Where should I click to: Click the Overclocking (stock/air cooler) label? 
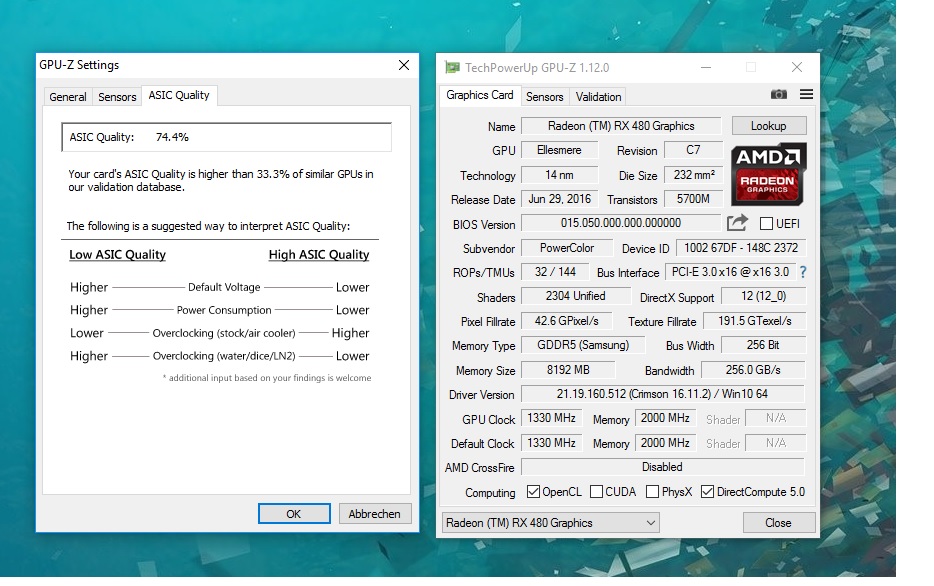coord(224,333)
